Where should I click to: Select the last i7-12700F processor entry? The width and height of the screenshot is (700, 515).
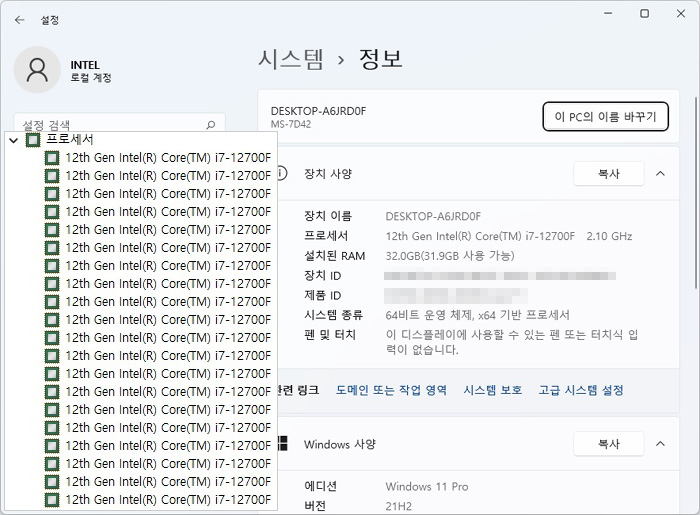(x=168, y=499)
